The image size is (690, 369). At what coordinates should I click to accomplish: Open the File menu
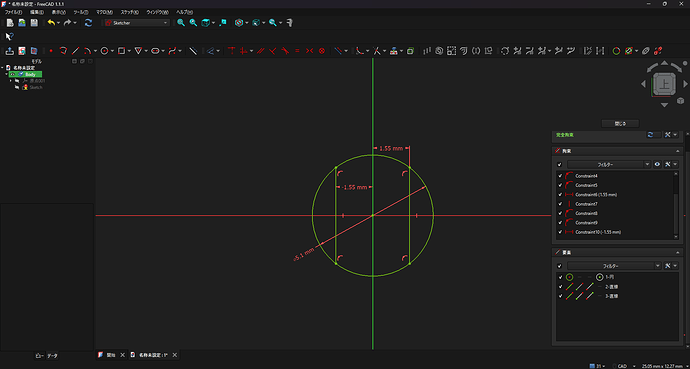13,12
